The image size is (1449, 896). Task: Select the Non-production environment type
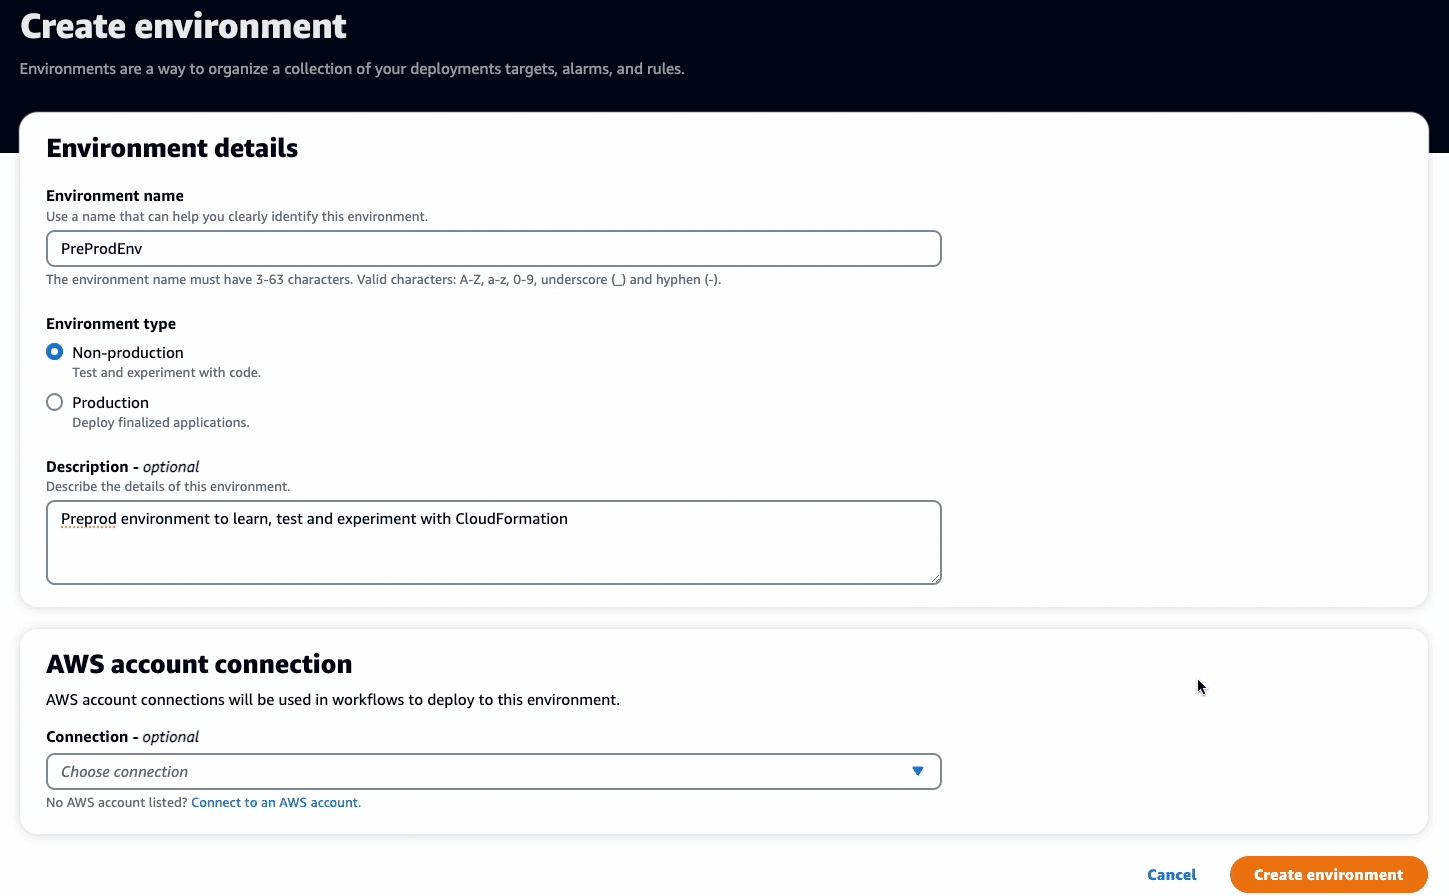pyautogui.click(x=55, y=352)
